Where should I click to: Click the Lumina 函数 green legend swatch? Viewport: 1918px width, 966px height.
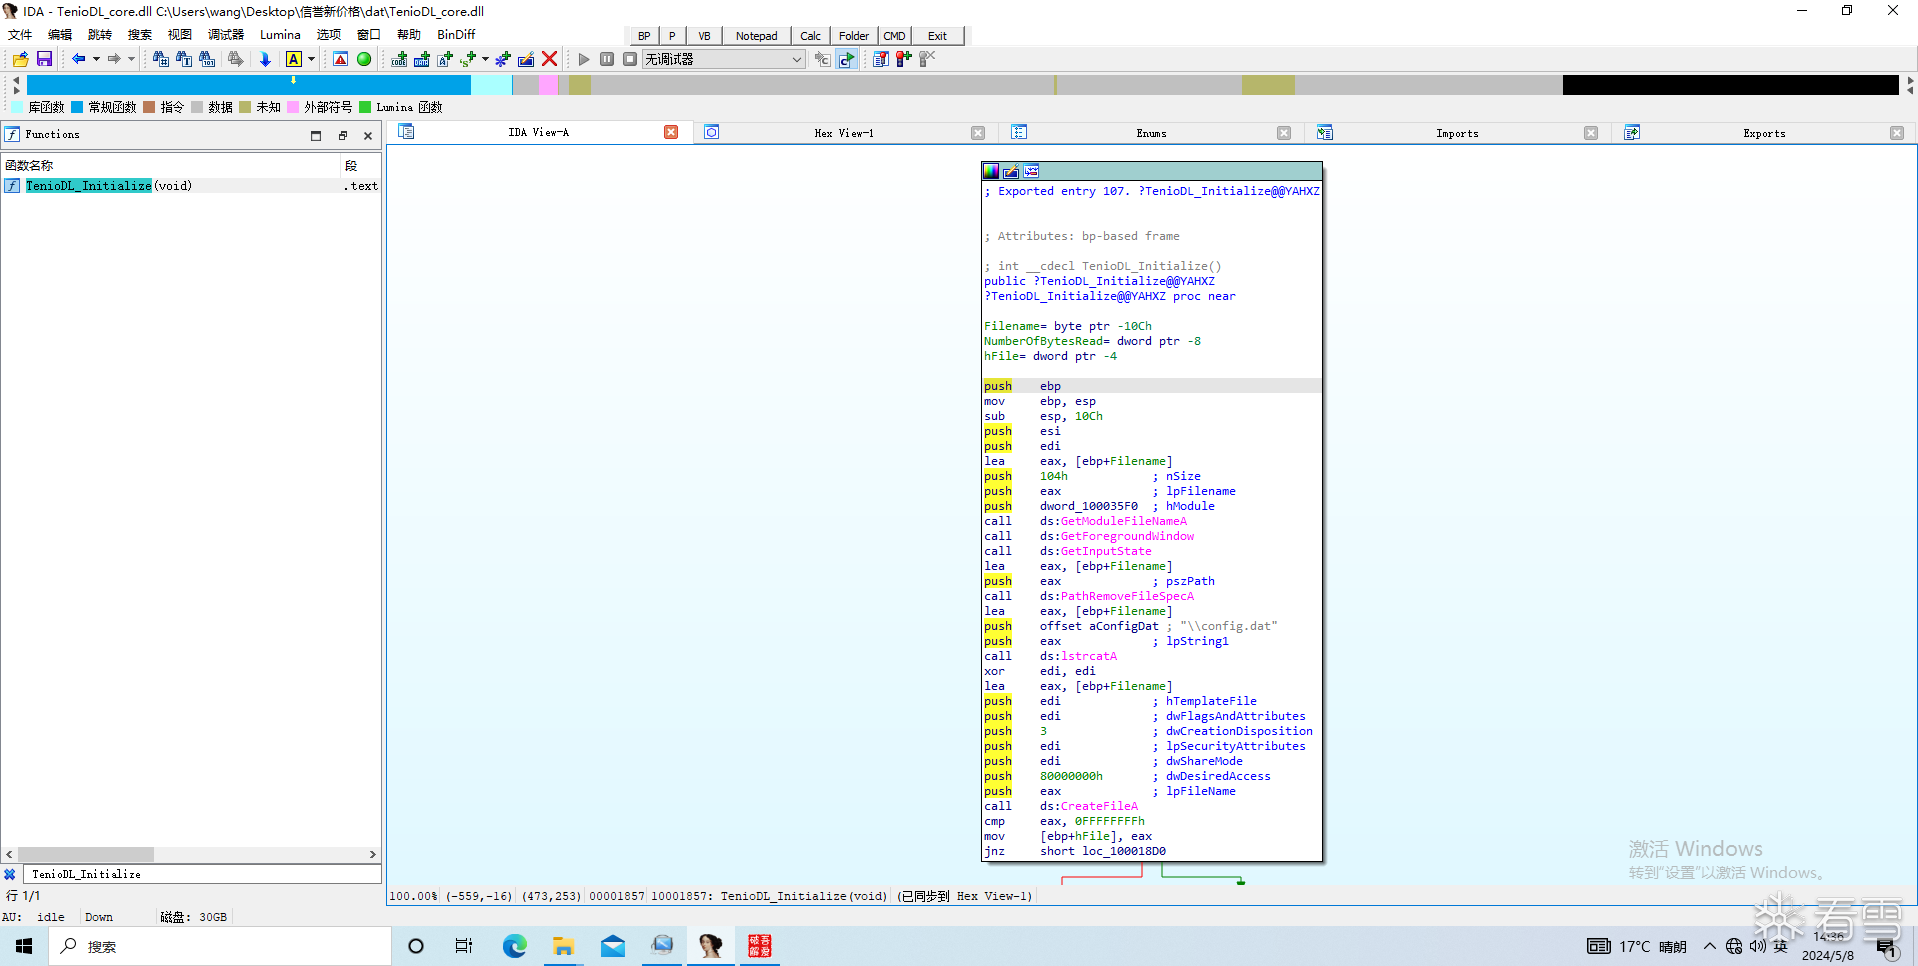[x=365, y=107]
